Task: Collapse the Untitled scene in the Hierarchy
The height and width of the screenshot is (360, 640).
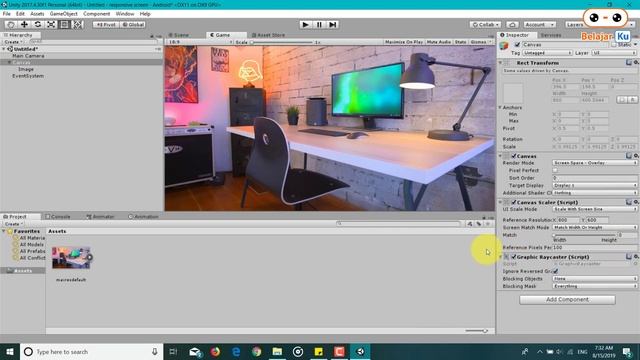Action: (x=4, y=49)
